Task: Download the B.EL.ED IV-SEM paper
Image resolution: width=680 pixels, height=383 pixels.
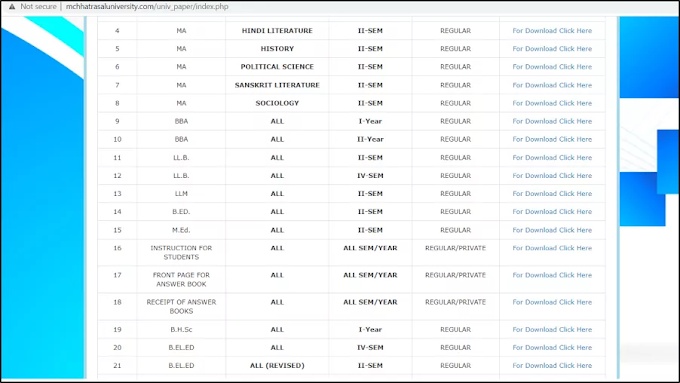Action: click(x=552, y=347)
